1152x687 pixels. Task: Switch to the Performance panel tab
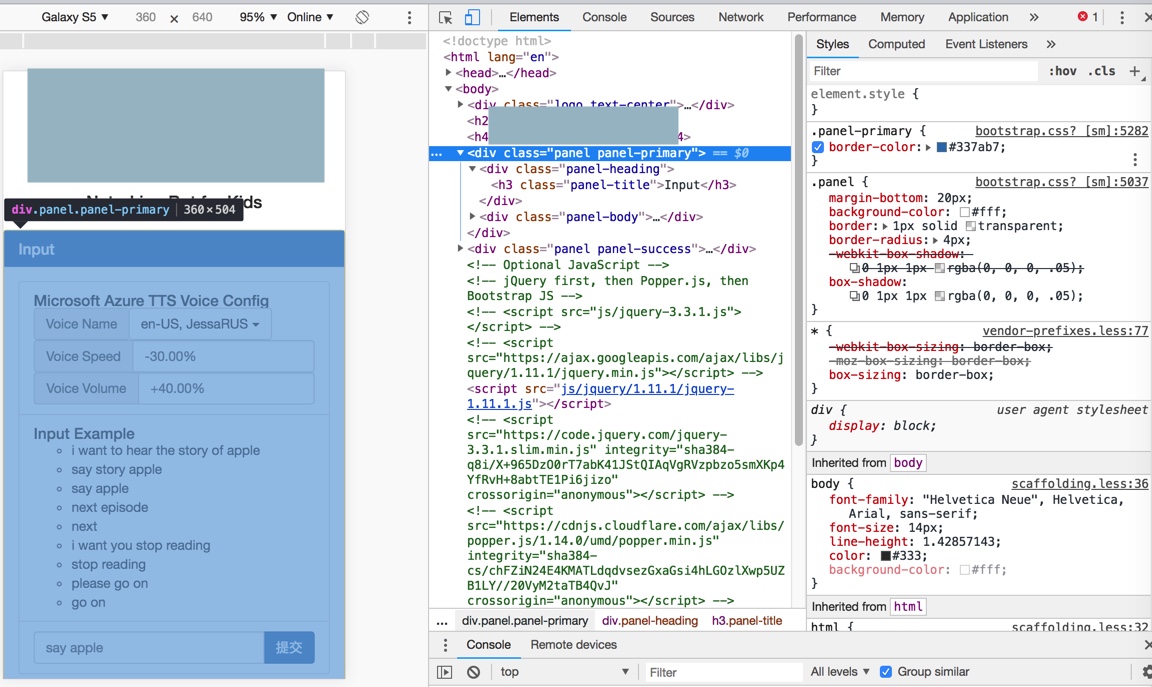(x=821, y=17)
